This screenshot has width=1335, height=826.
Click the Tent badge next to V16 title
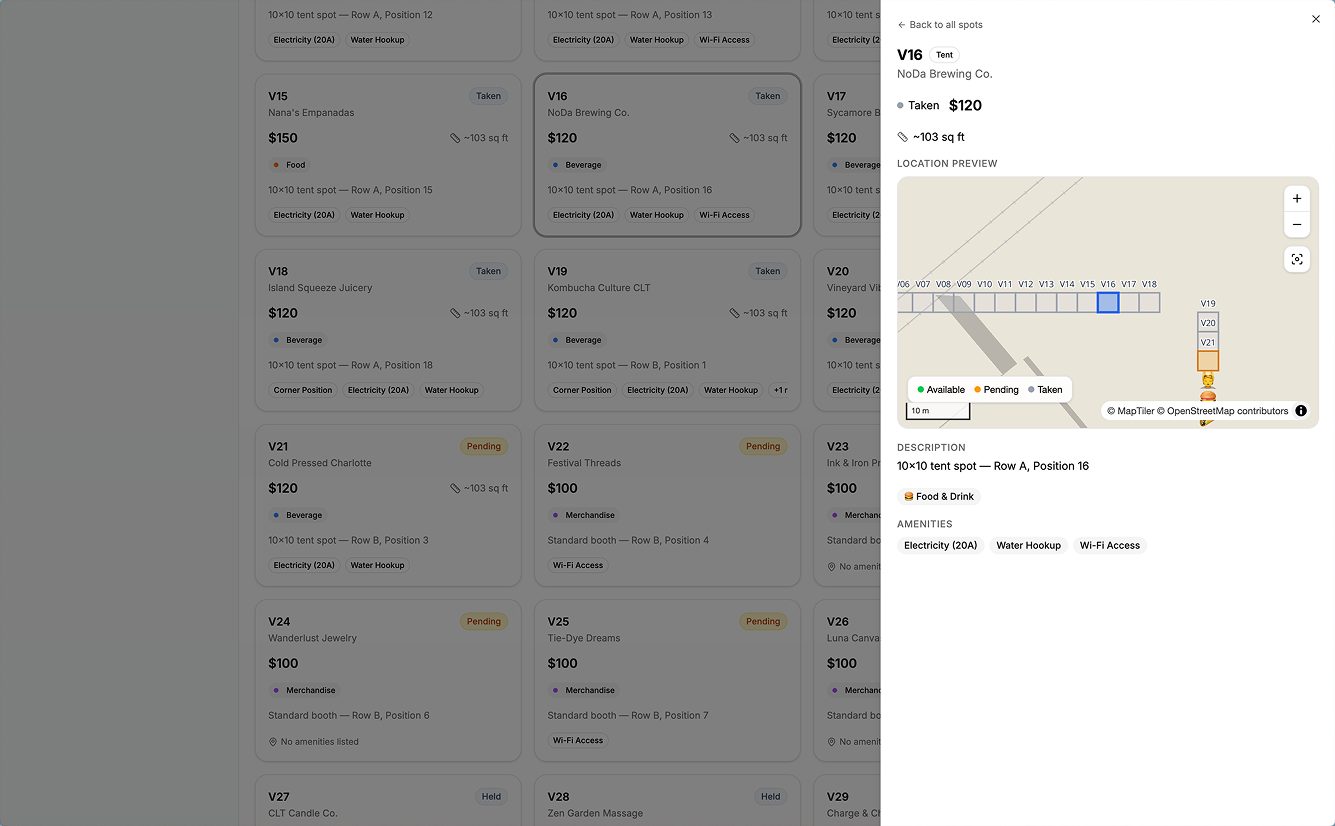point(944,55)
